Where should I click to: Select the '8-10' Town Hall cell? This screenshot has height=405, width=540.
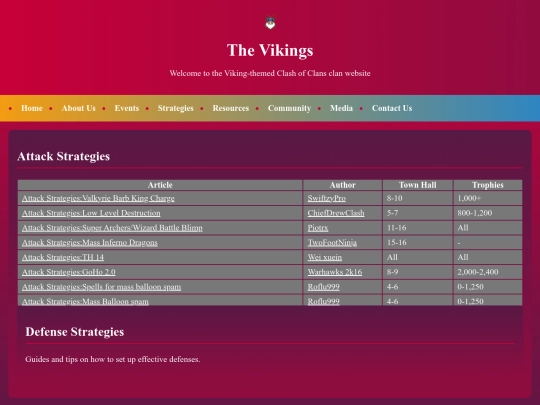pos(418,198)
